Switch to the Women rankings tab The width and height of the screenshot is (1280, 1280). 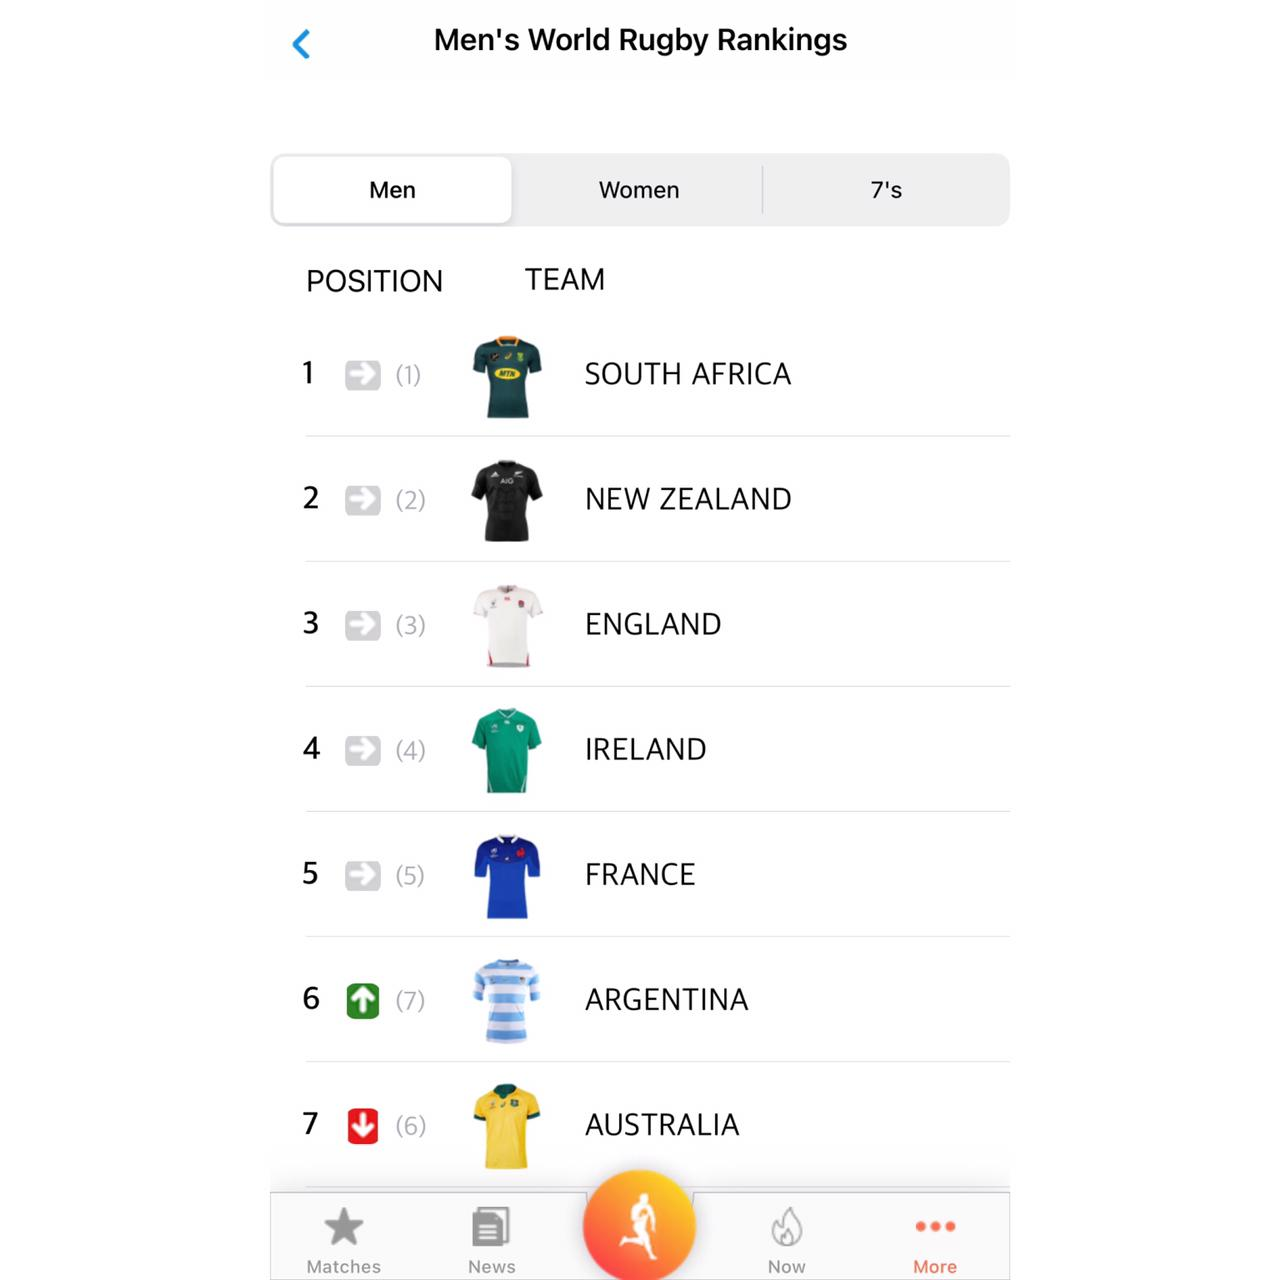[639, 190]
